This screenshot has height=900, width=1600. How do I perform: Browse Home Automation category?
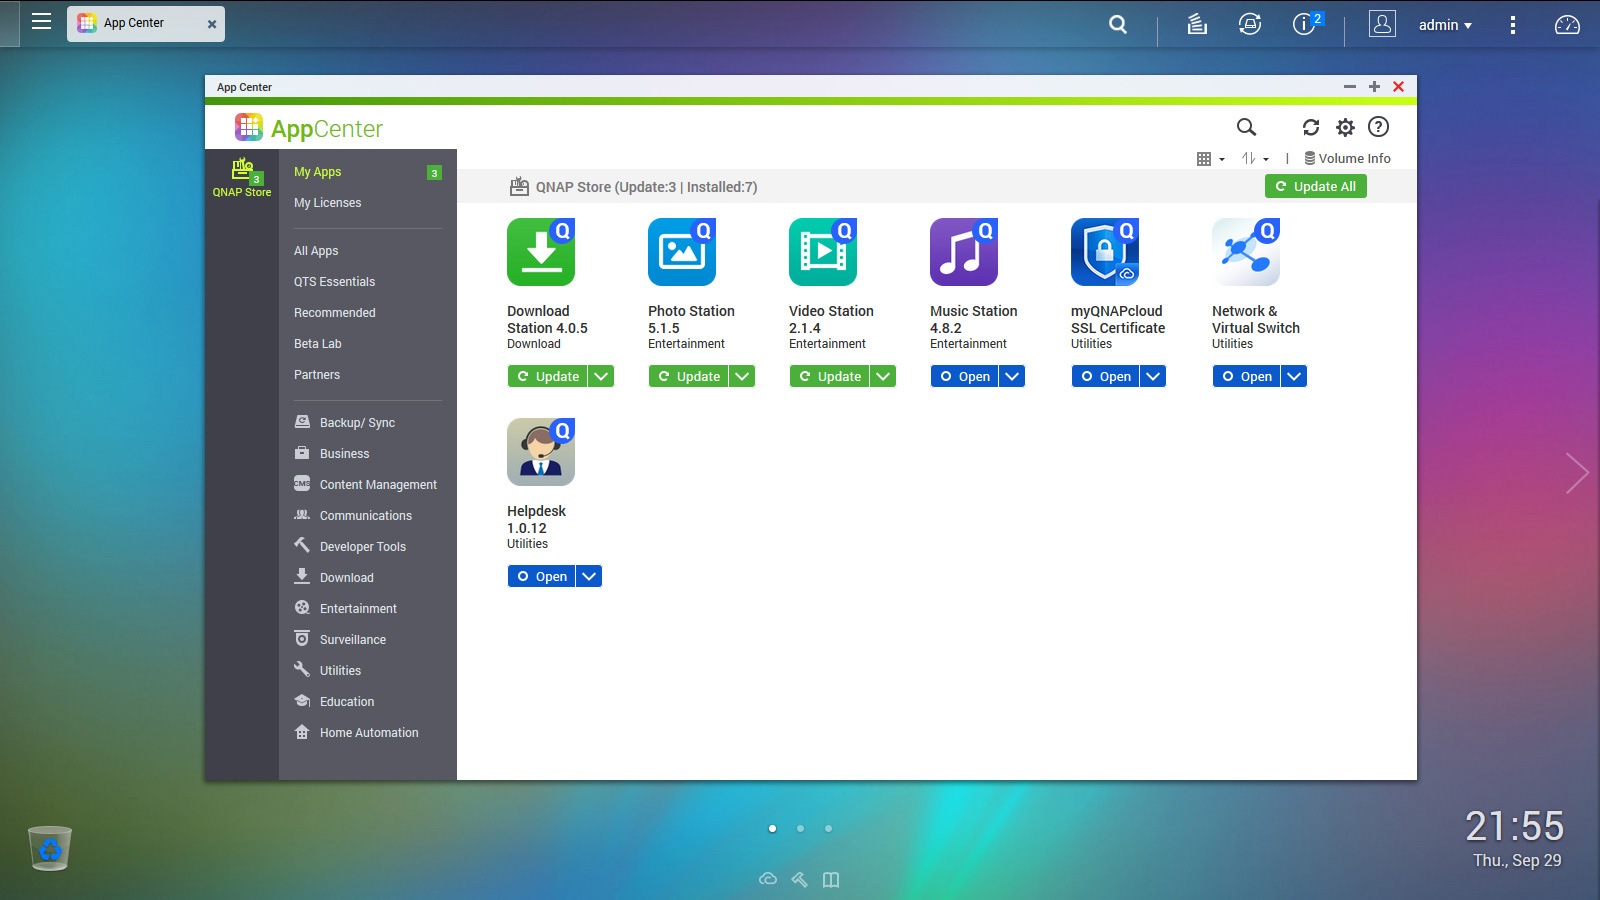tap(357, 733)
